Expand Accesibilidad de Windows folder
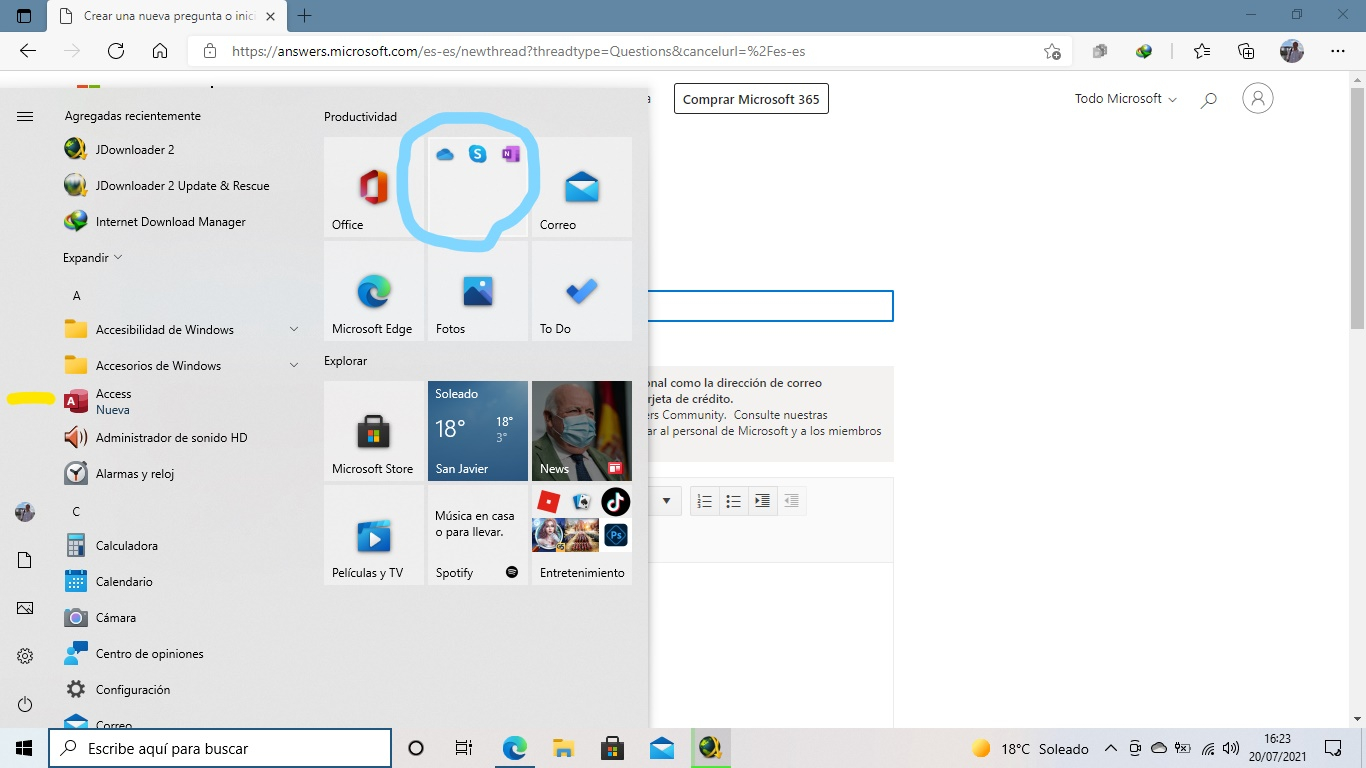Image resolution: width=1366 pixels, height=768 pixels. (x=181, y=329)
